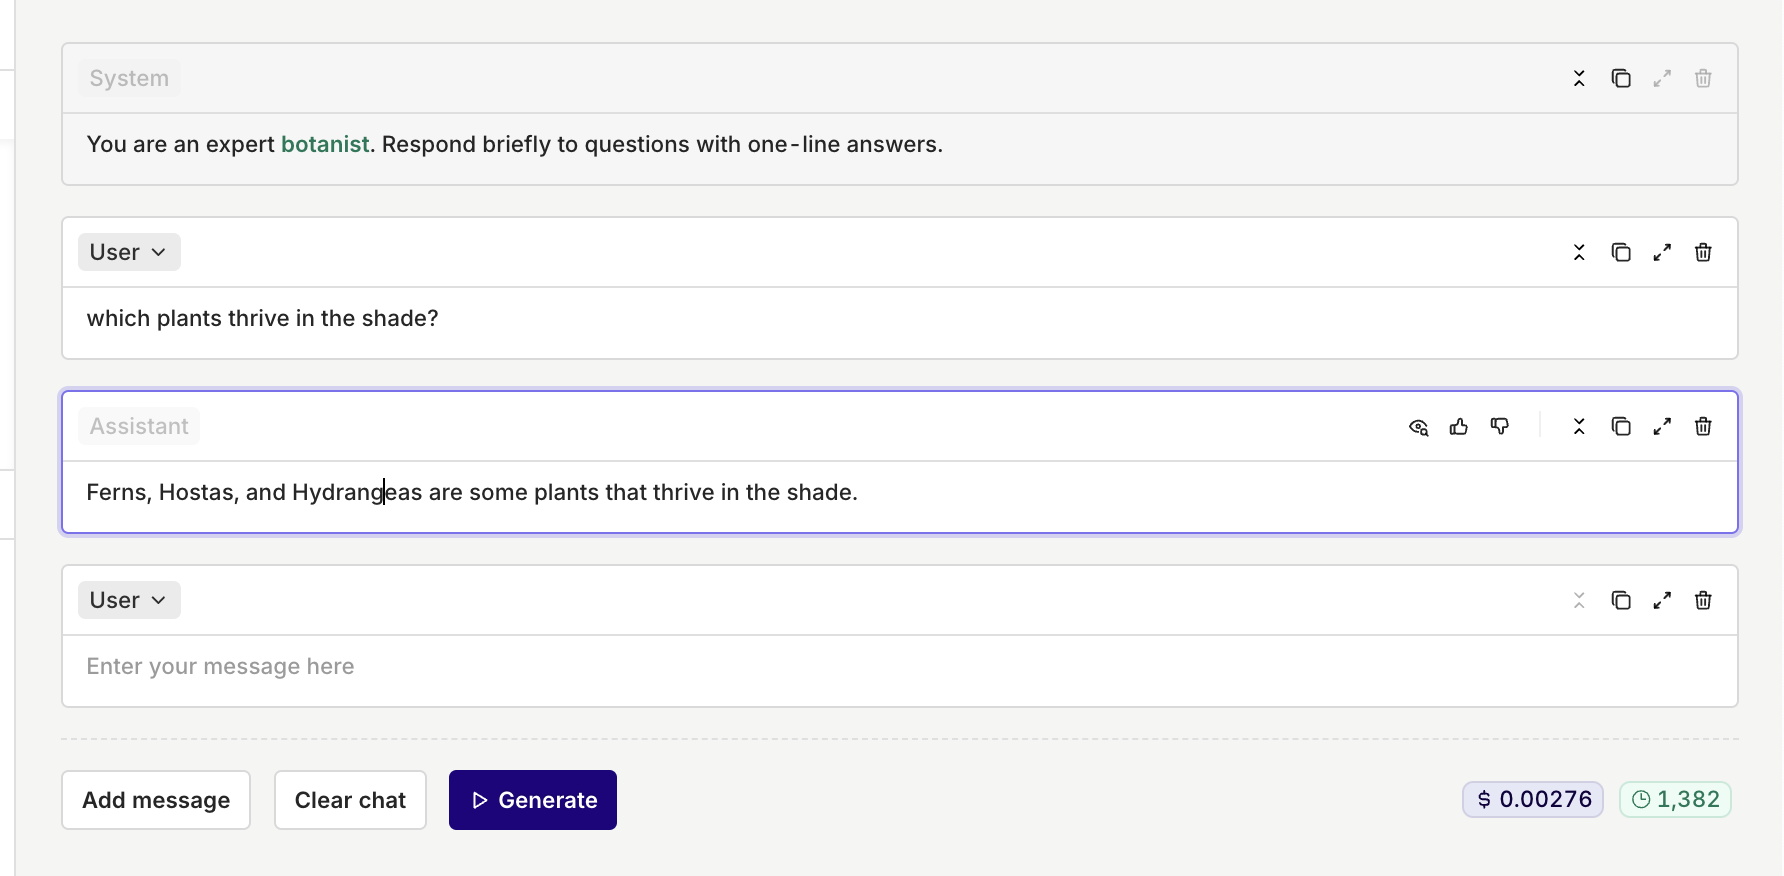Collapse the System message block
The image size is (1784, 876).
click(x=1579, y=78)
